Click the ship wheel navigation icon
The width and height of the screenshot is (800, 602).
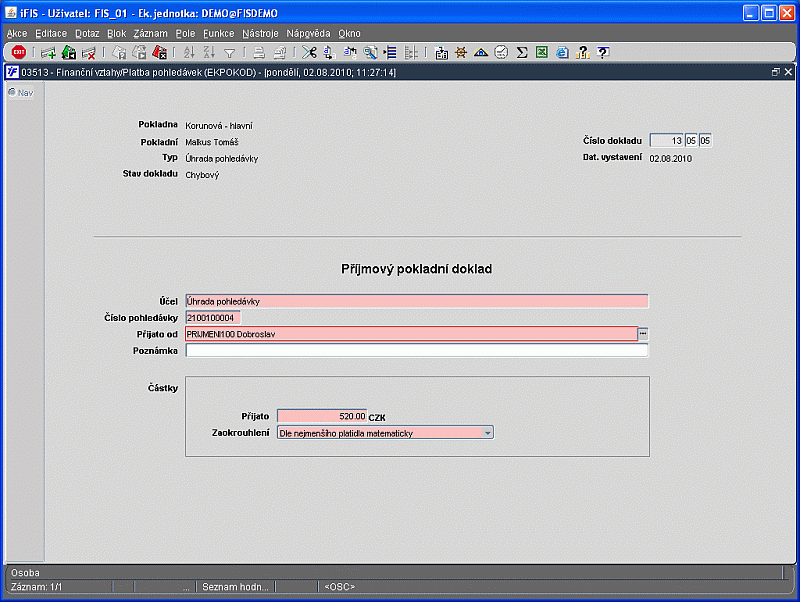461,53
